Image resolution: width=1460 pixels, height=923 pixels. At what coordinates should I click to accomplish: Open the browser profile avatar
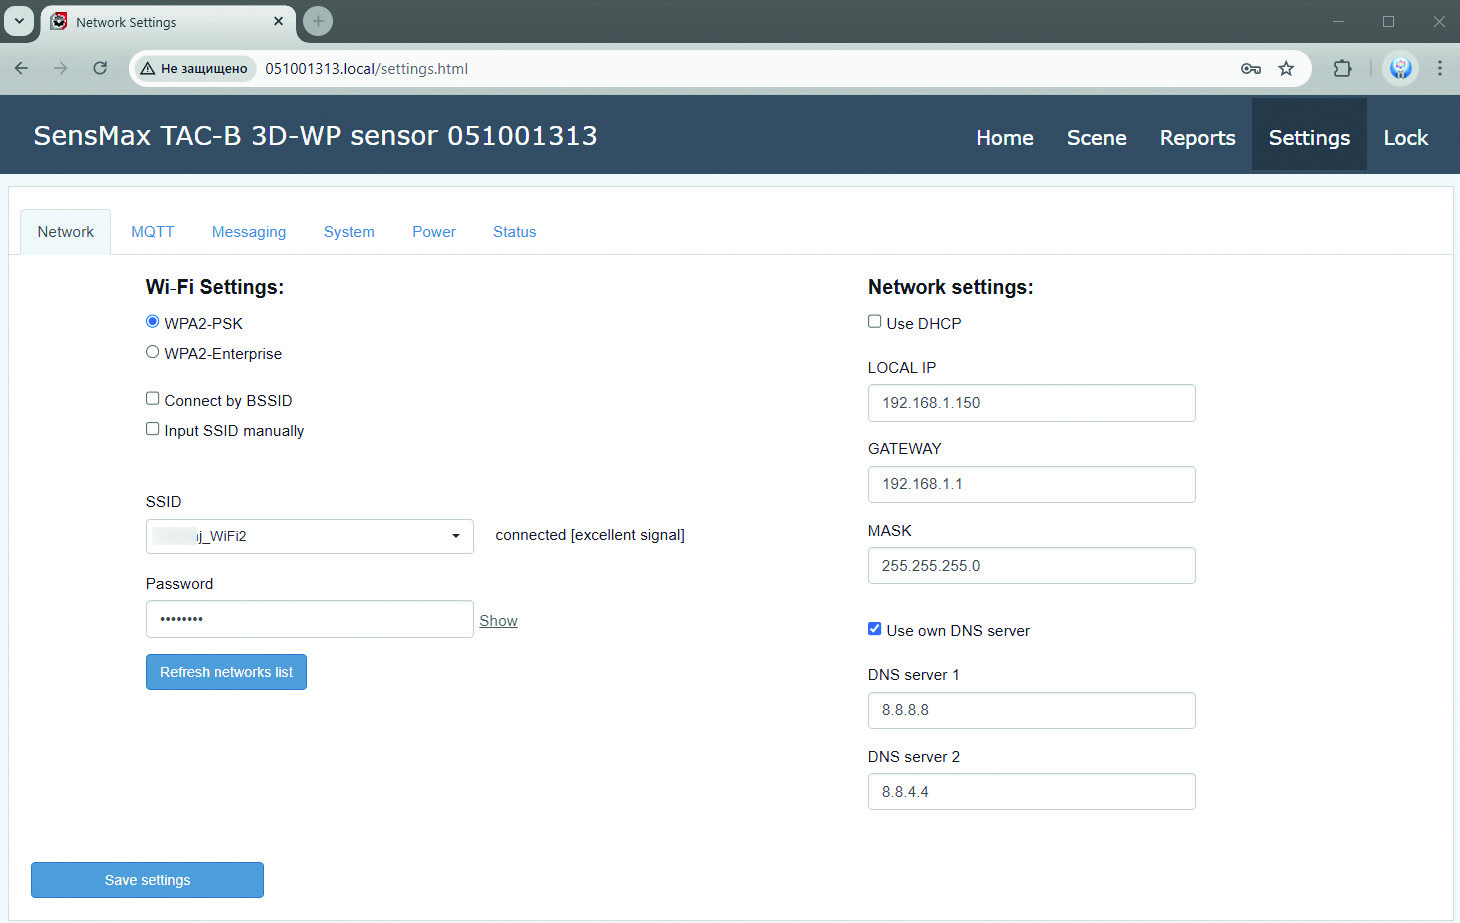(x=1400, y=68)
